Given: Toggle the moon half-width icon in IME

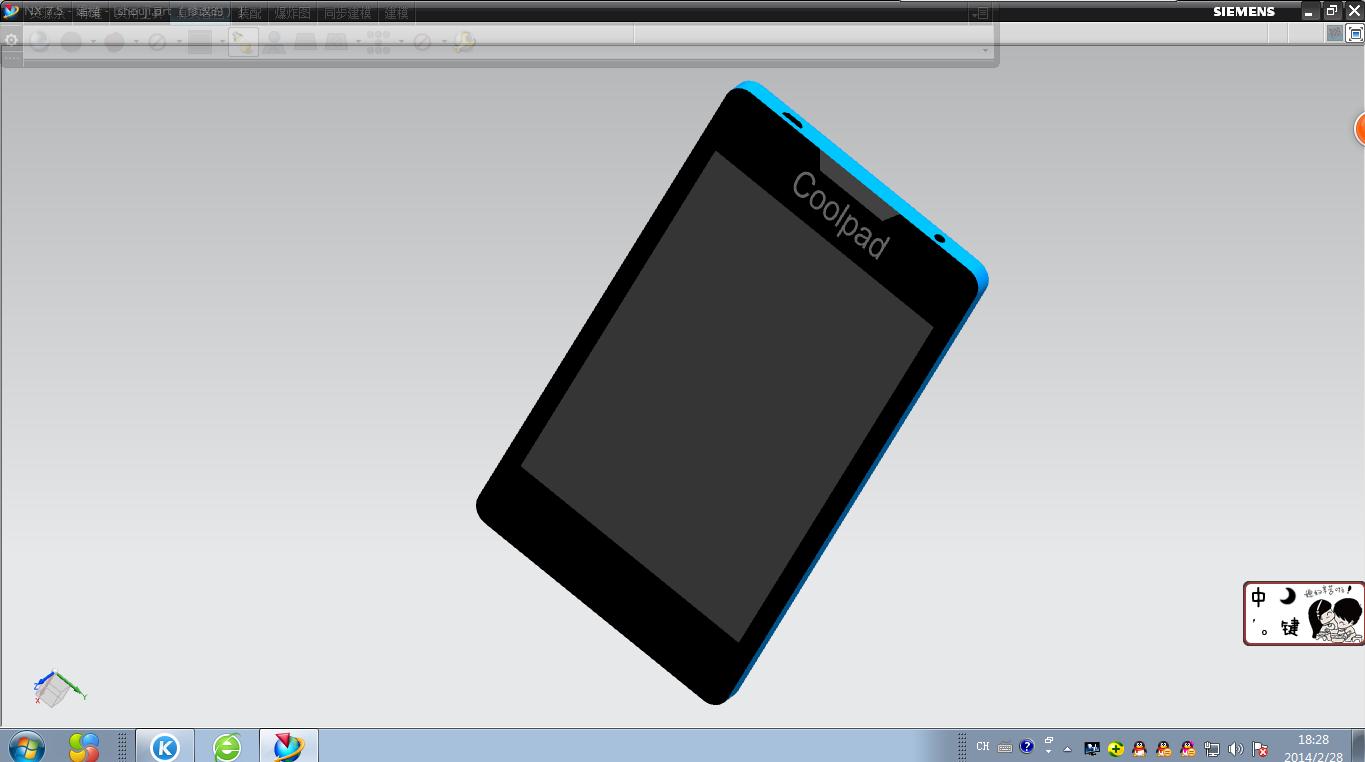Looking at the screenshot, I should [1289, 597].
